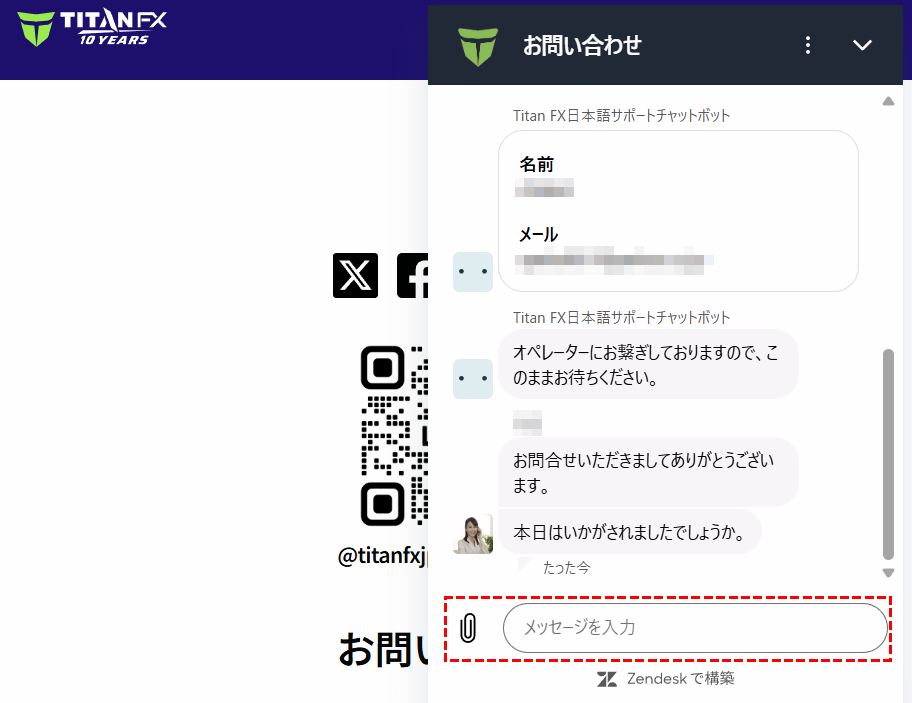Click the Zendesk logo icon
Viewport: 912px width, 703px height.
click(x=607, y=679)
